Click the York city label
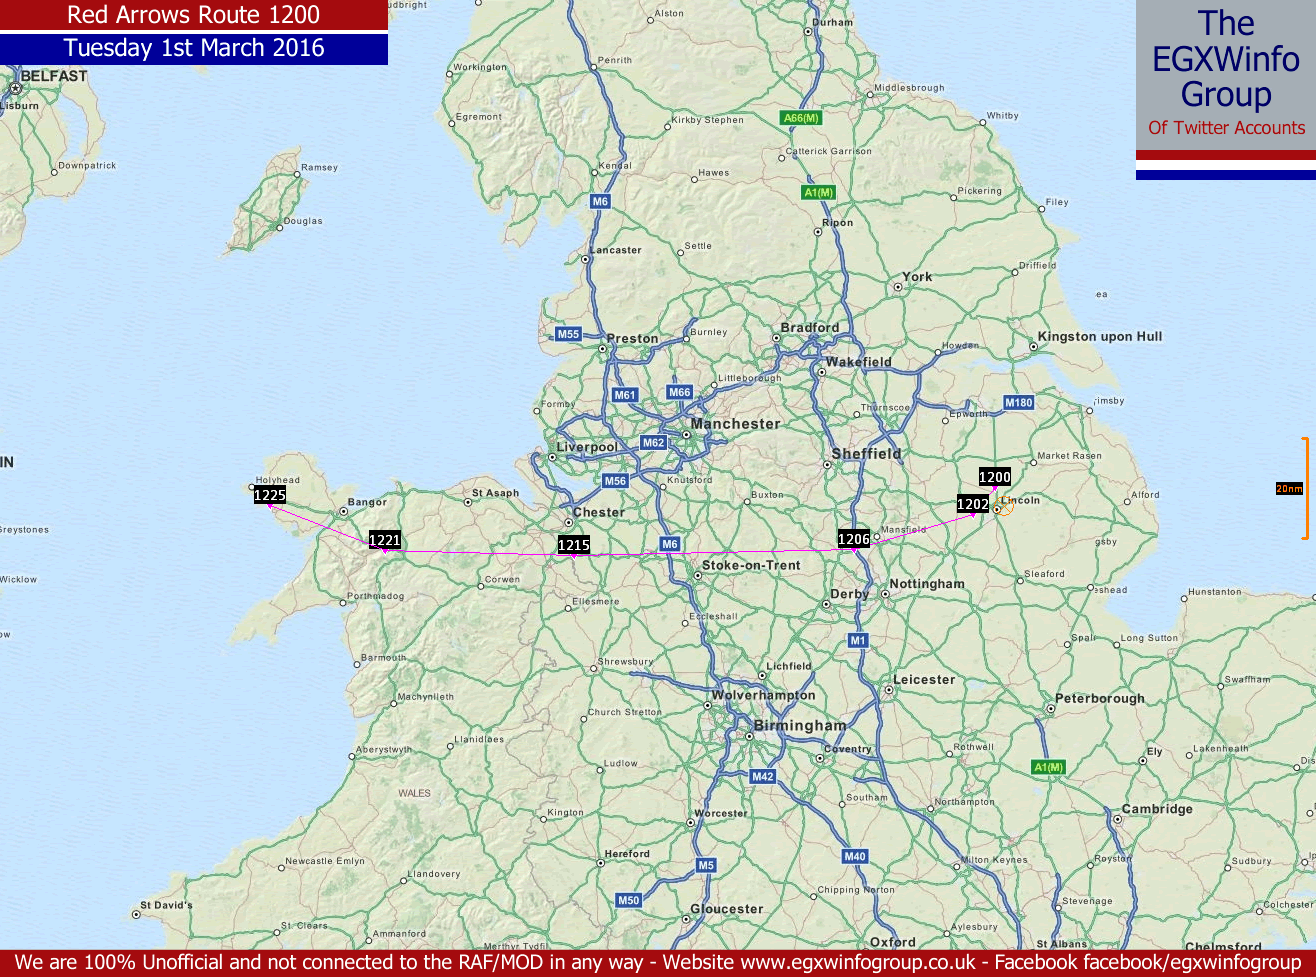The height and width of the screenshot is (977, 1316). [917, 277]
